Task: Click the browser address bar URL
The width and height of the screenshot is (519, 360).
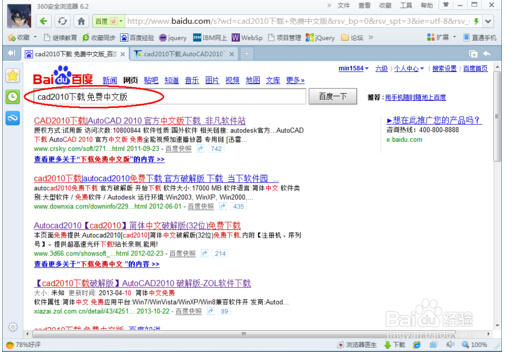Action: click(298, 21)
